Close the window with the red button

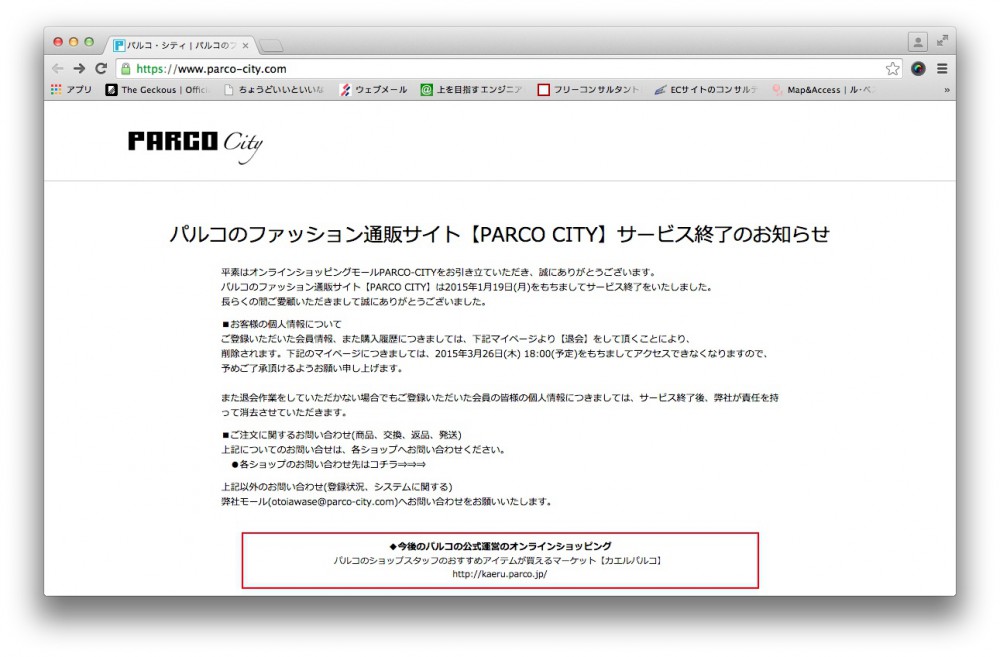(x=58, y=42)
